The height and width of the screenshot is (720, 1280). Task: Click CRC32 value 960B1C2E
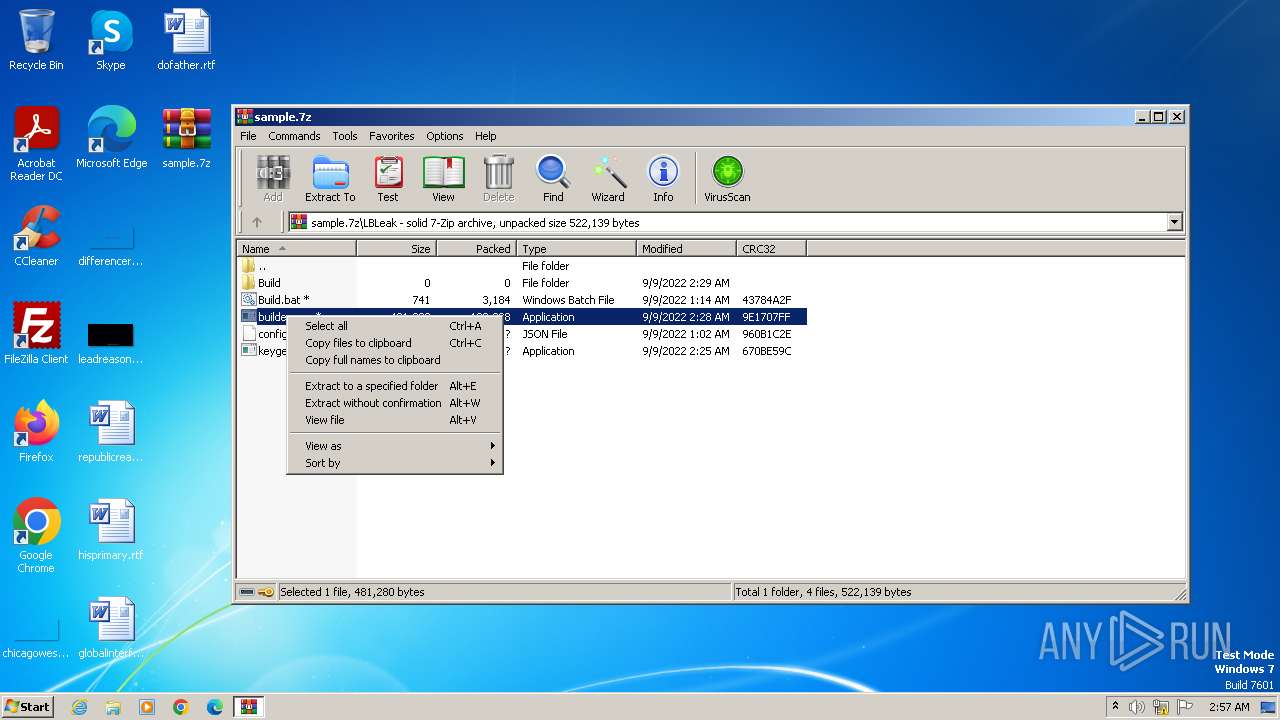click(767, 334)
